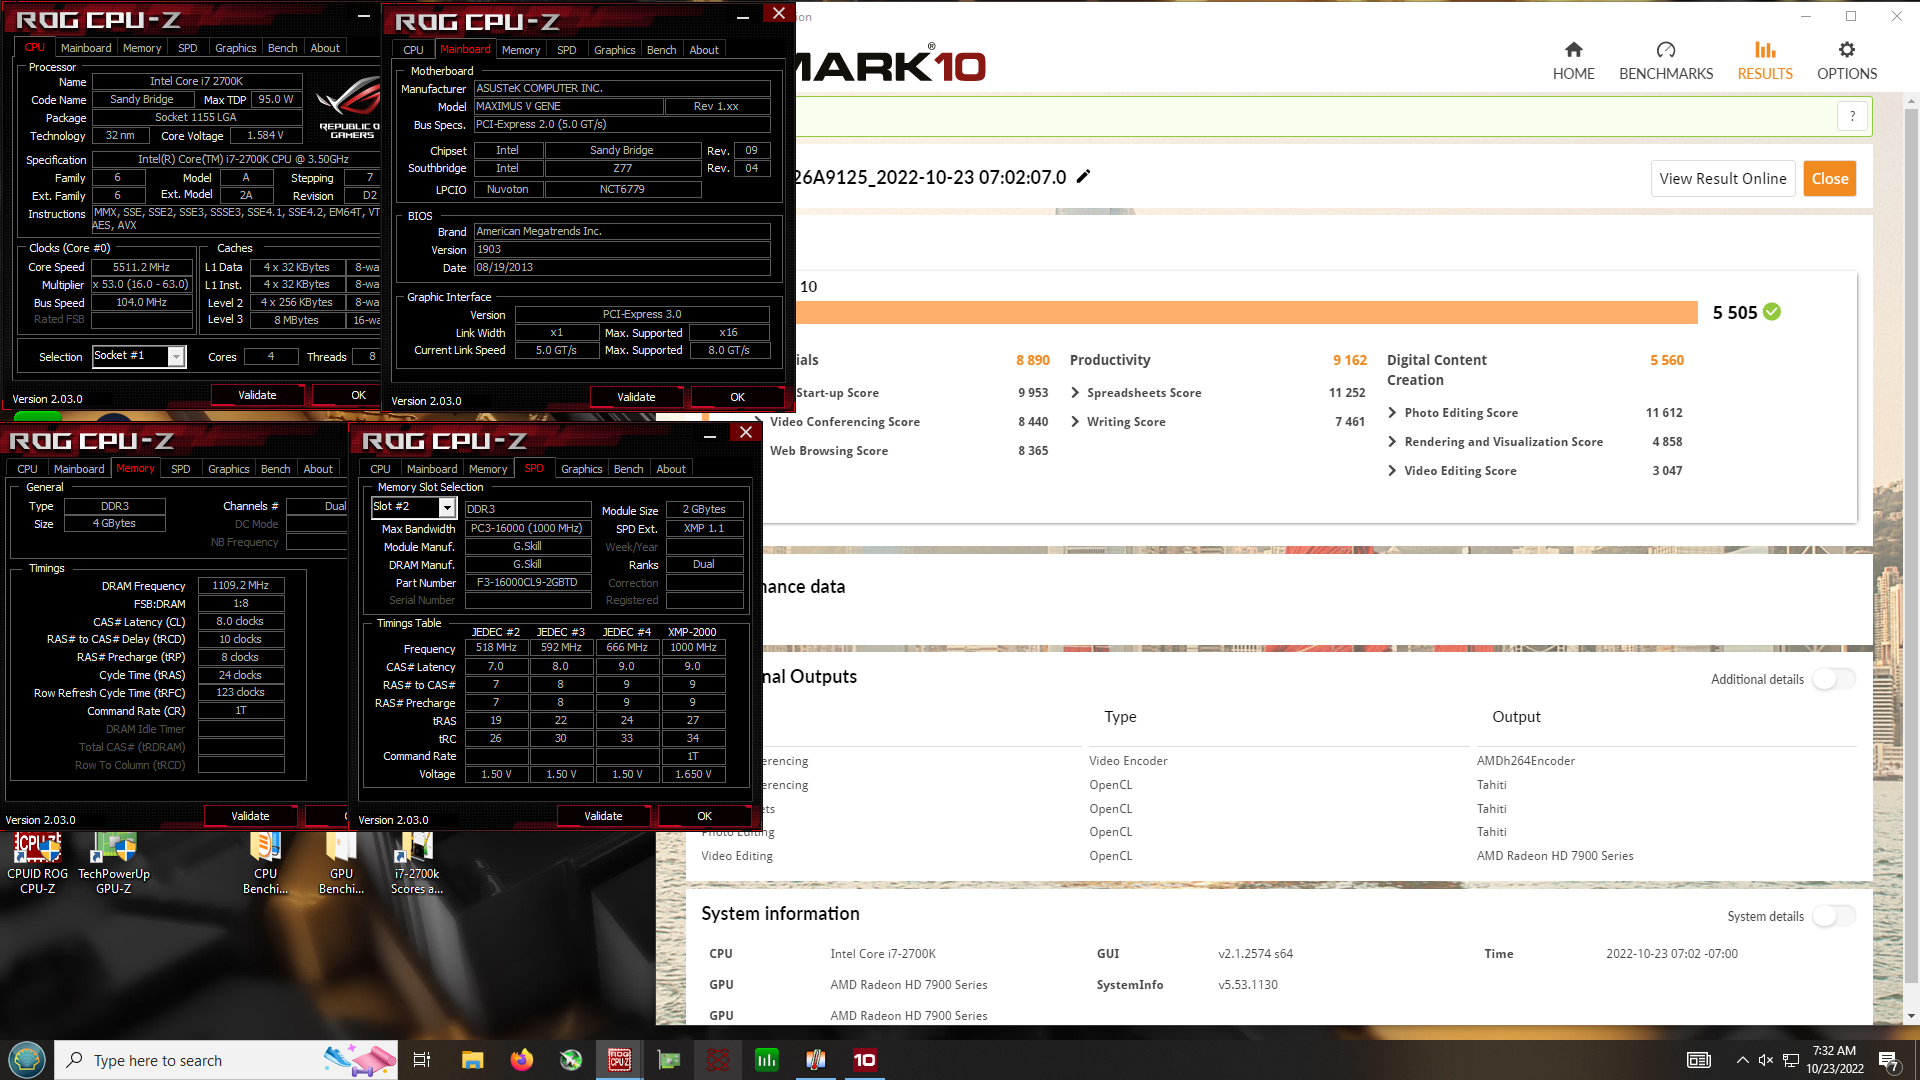Click Validate in SPD CPU-Z window
The width and height of the screenshot is (1920, 1080).
(603, 816)
